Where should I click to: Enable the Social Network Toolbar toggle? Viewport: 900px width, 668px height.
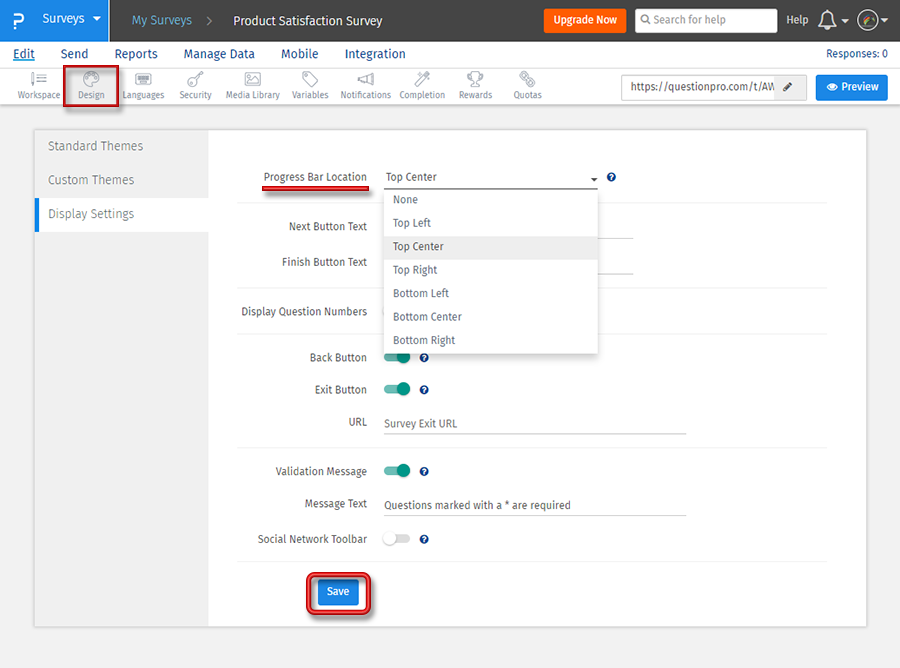[397, 539]
